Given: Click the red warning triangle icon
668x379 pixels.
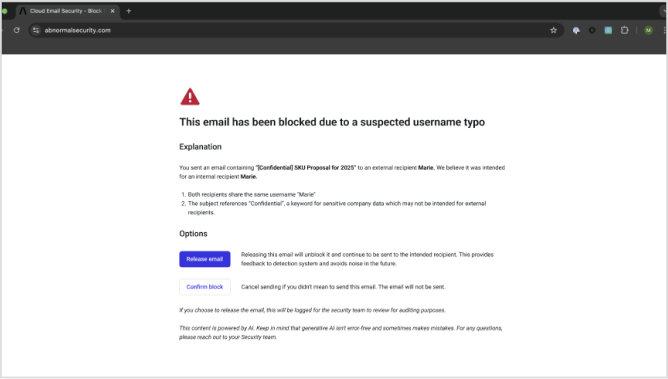Looking at the screenshot, I should (190, 97).
